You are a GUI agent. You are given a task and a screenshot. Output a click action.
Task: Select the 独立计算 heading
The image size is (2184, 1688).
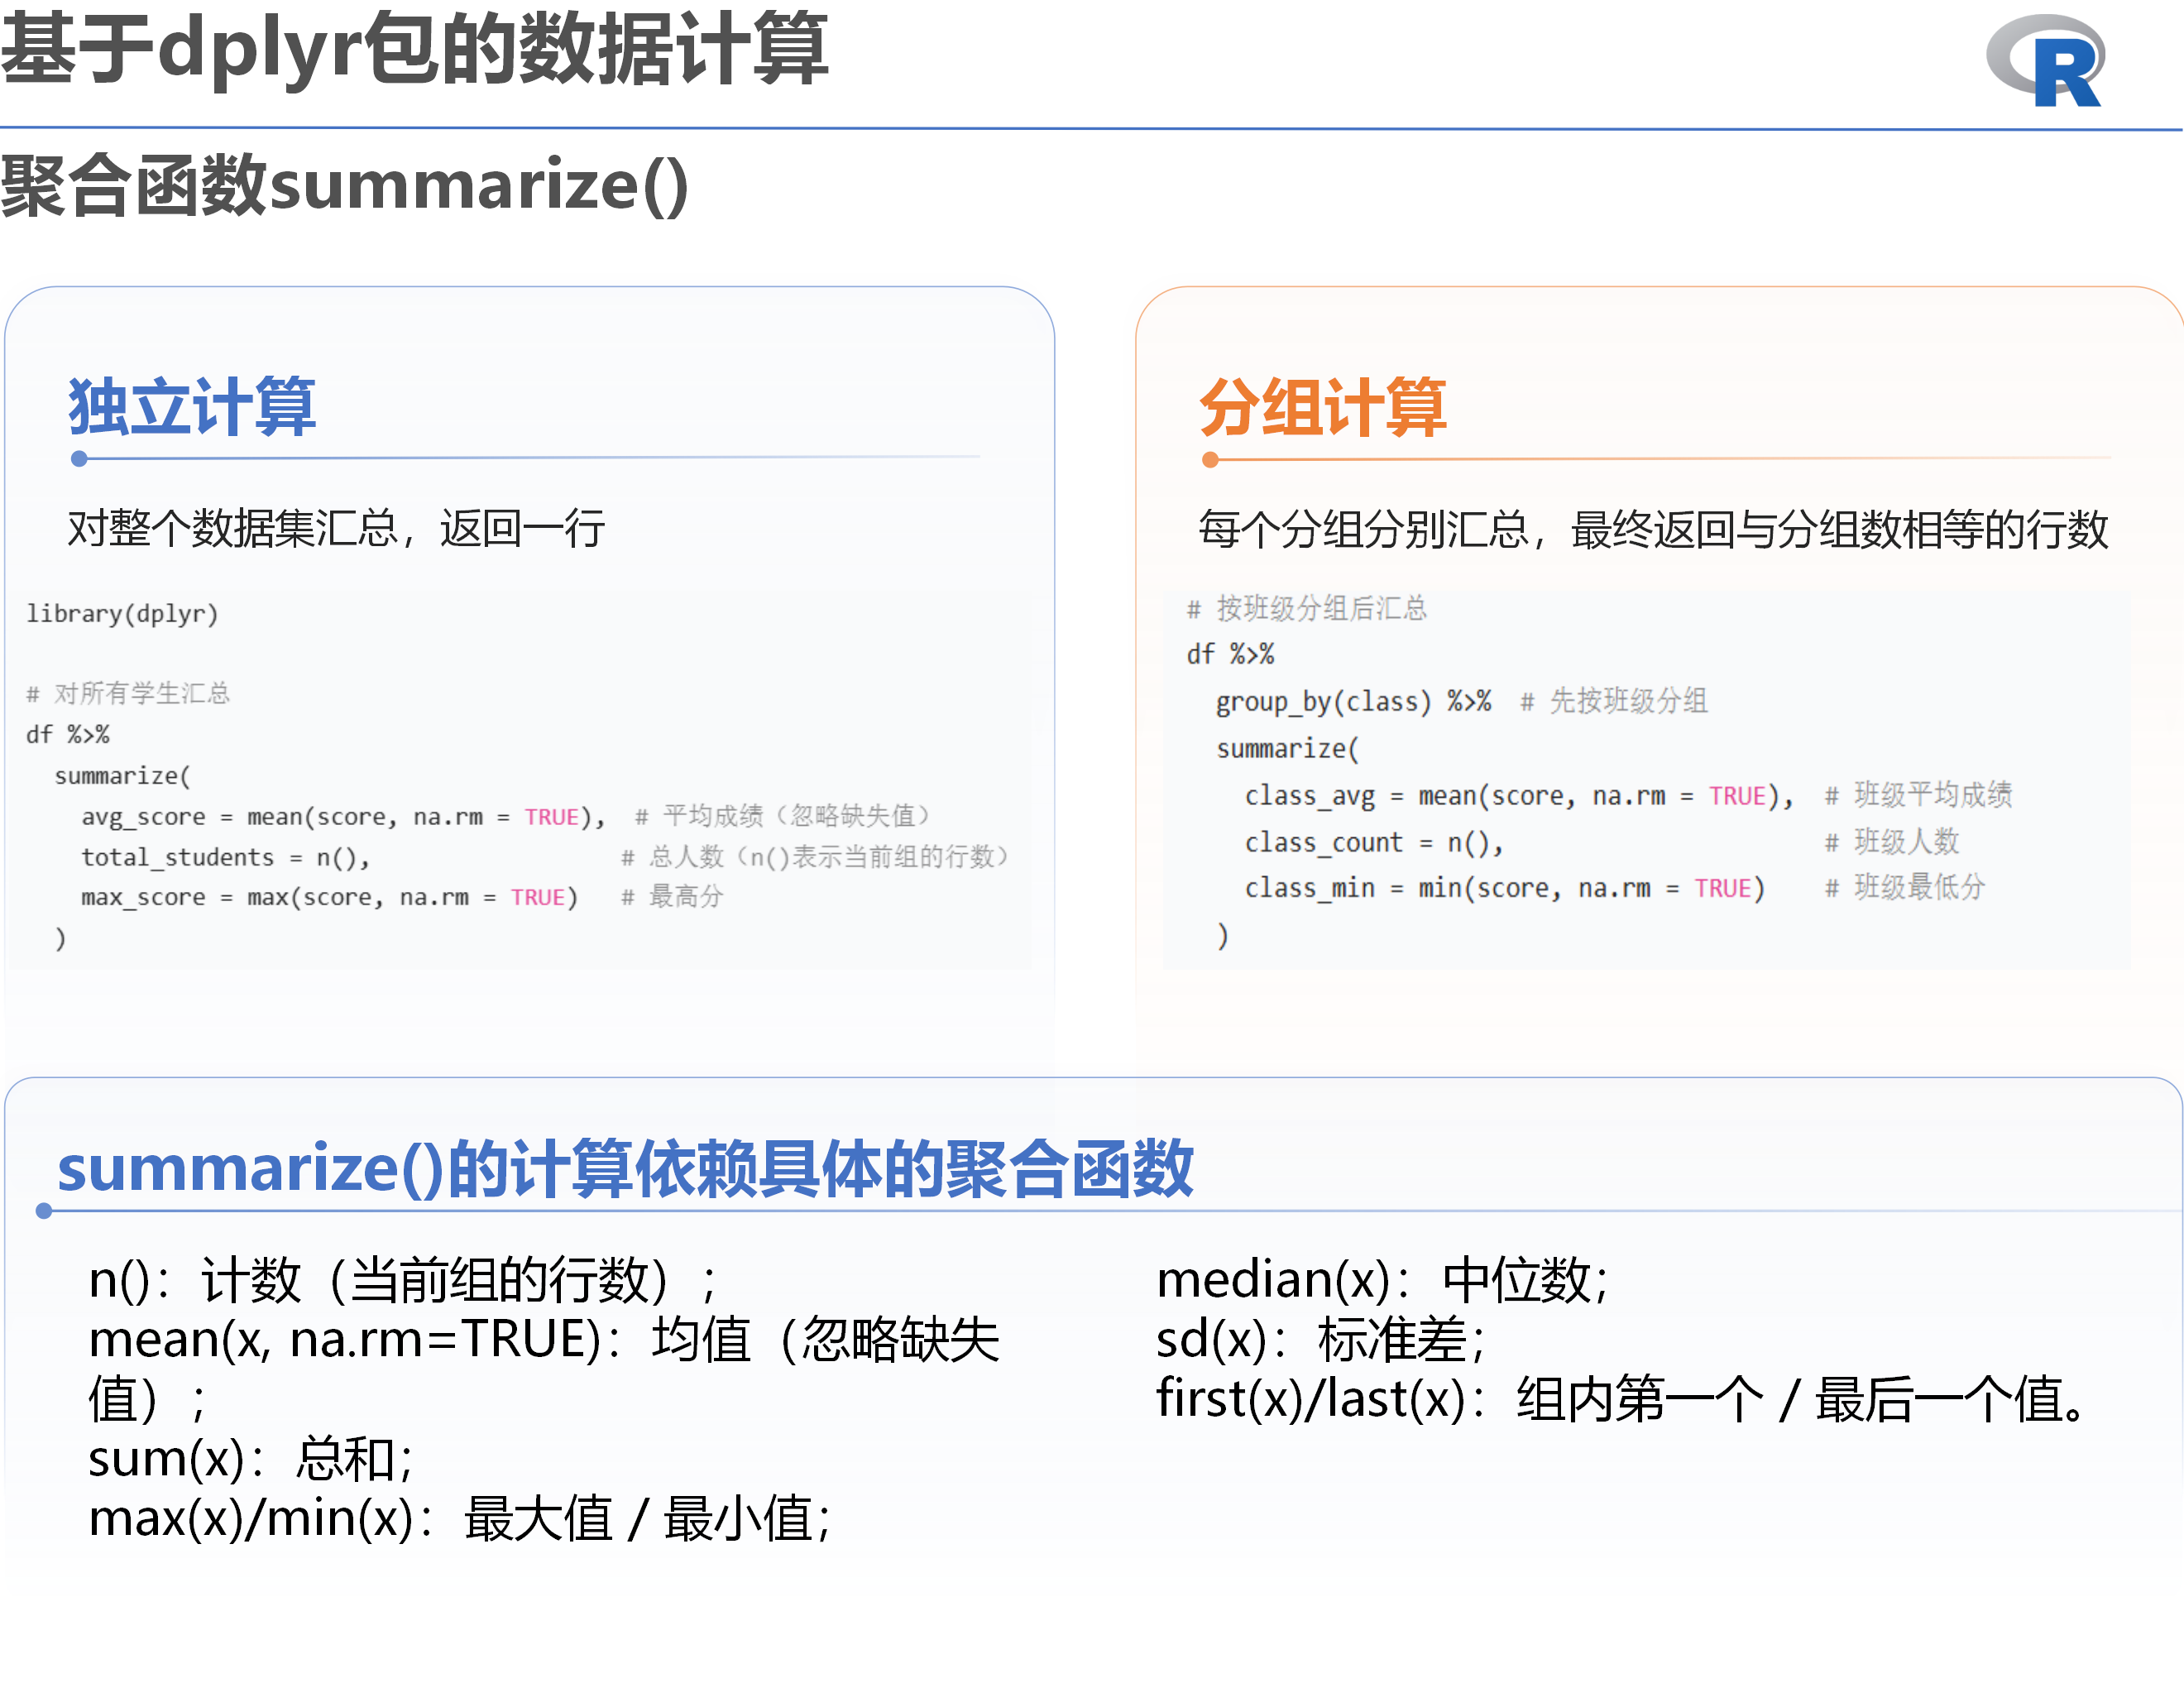(x=192, y=407)
